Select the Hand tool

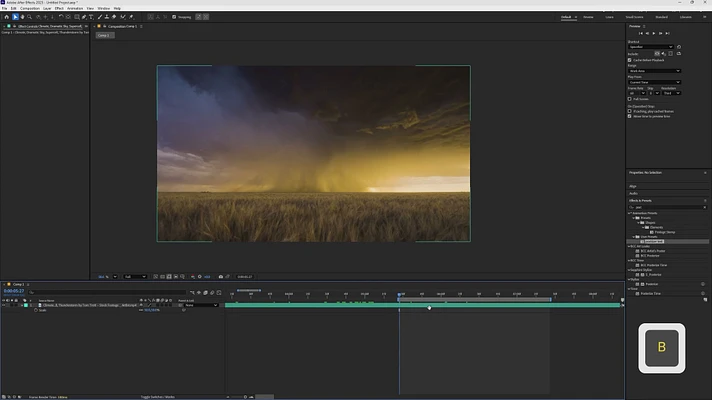point(22,17)
